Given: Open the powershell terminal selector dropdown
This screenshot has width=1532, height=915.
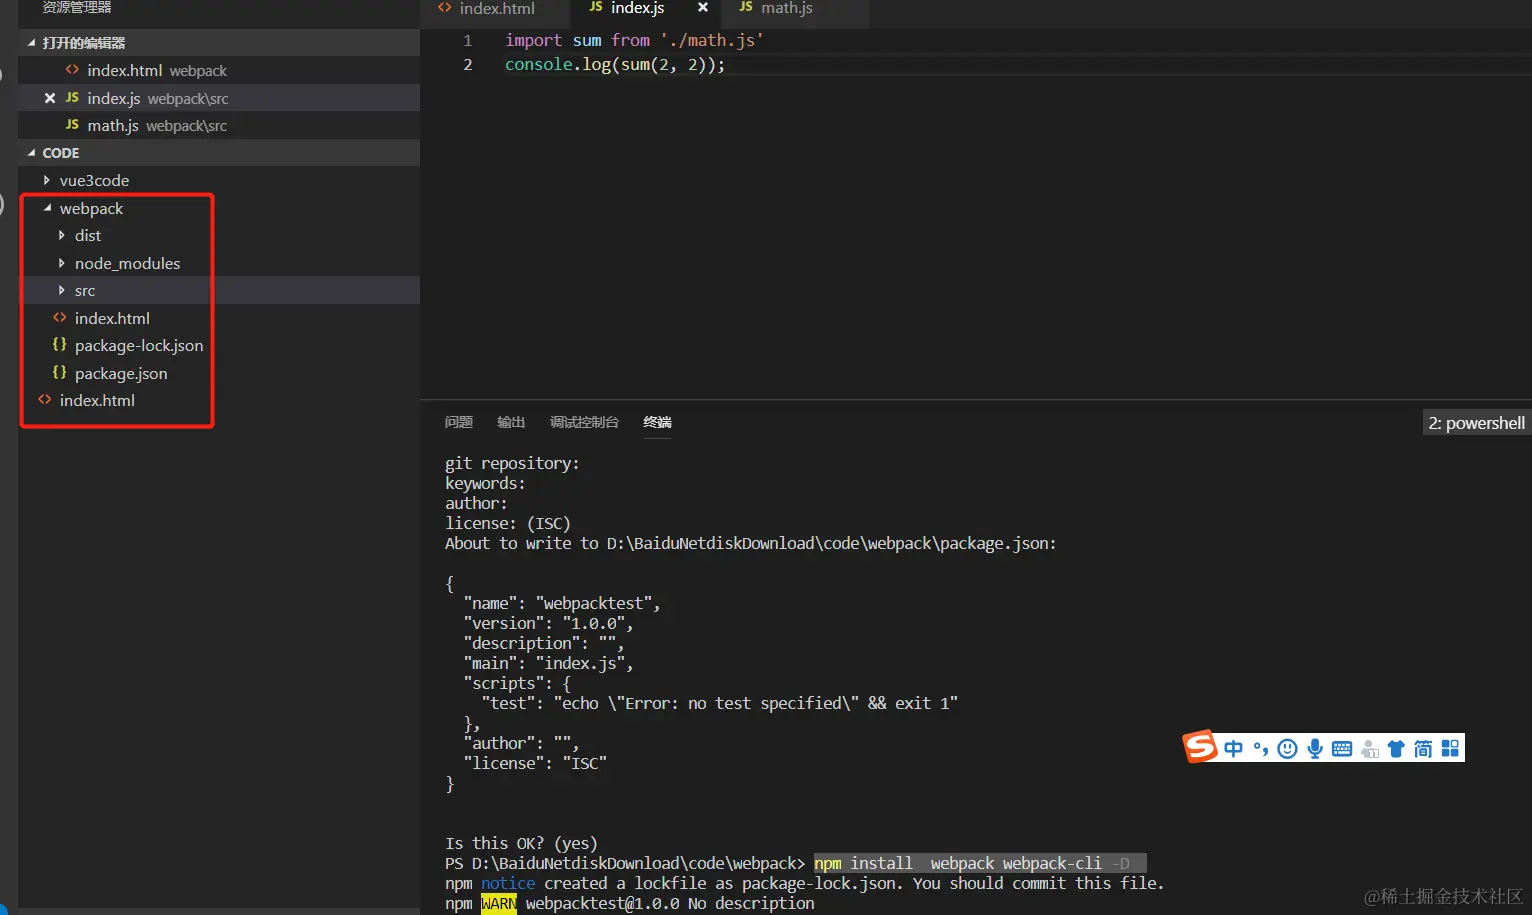Looking at the screenshot, I should 1476,422.
